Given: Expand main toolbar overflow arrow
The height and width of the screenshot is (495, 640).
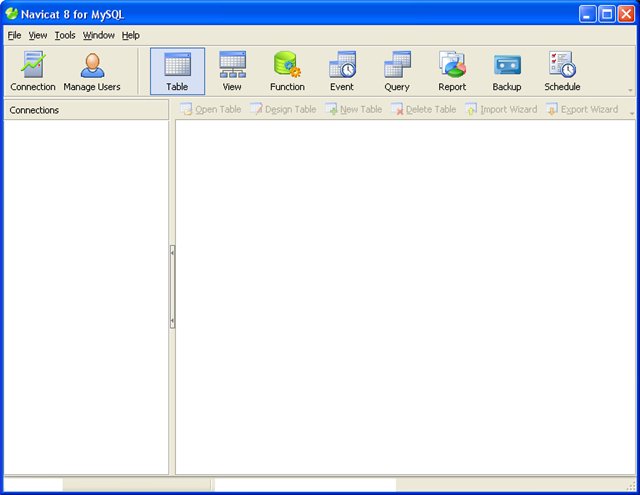Looking at the screenshot, I should 630,90.
